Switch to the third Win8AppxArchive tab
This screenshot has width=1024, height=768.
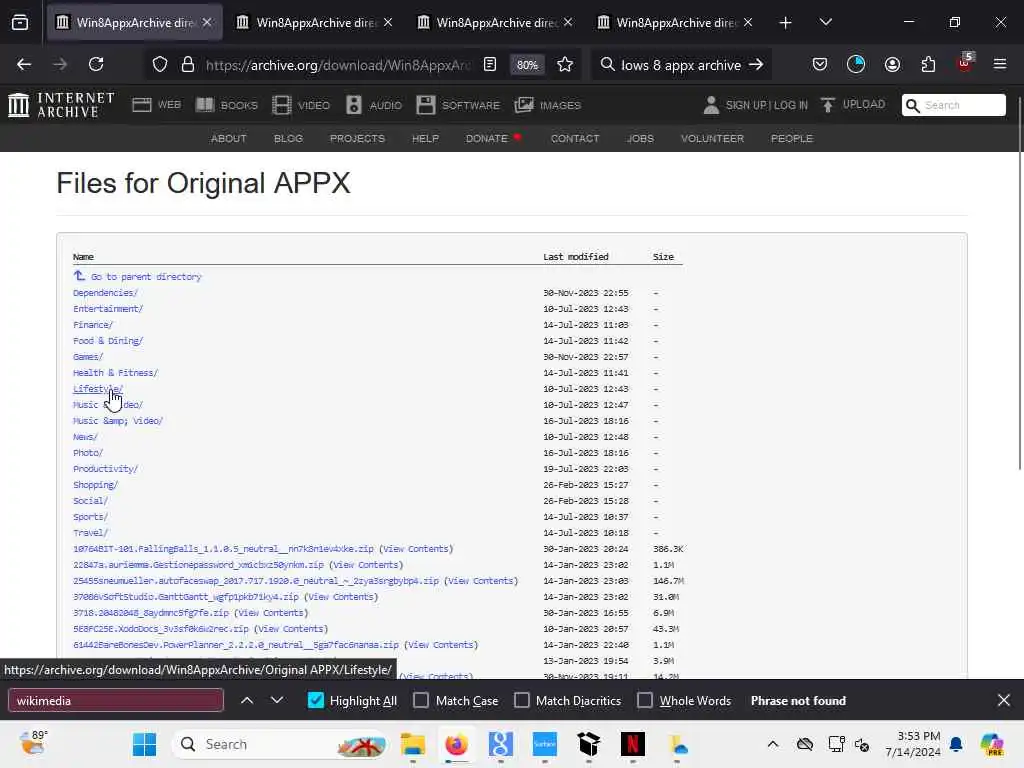pyautogui.click(x=496, y=22)
